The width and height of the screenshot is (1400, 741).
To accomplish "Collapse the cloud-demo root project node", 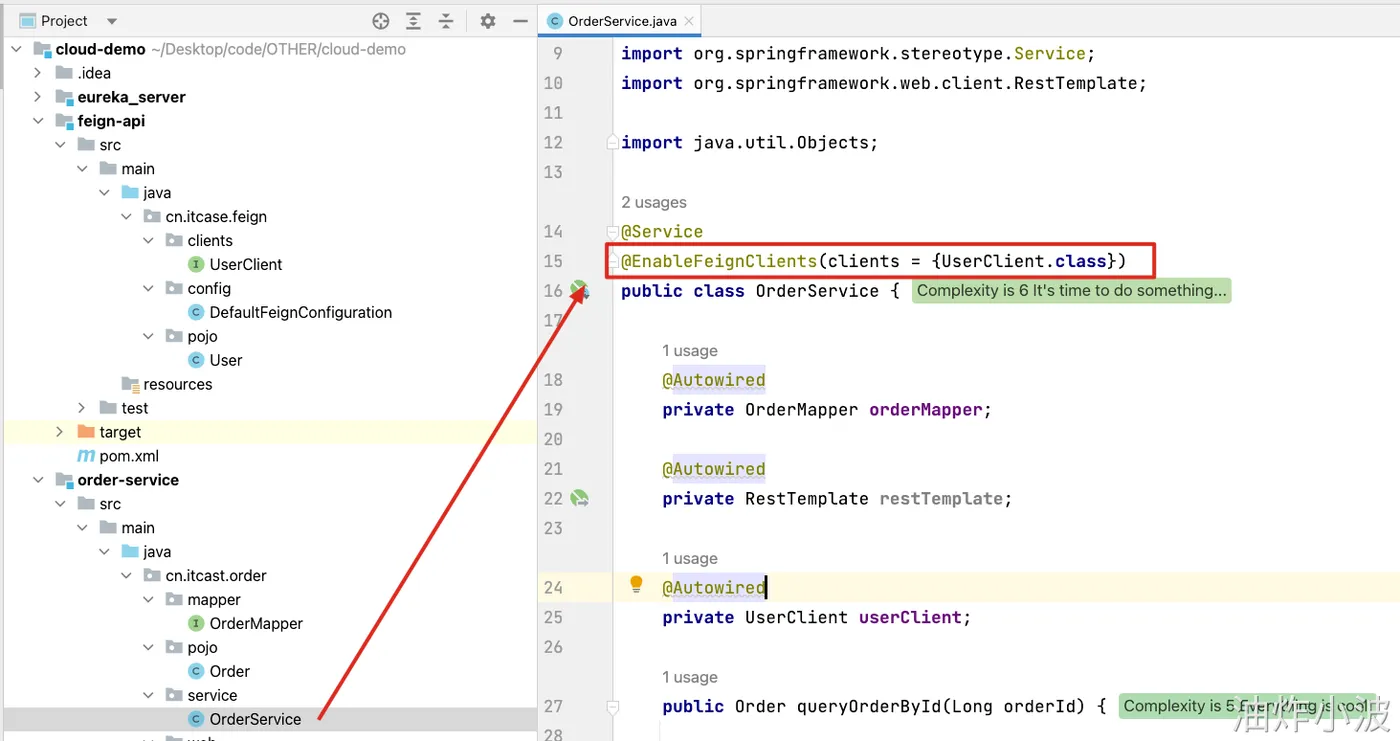I will point(17,49).
